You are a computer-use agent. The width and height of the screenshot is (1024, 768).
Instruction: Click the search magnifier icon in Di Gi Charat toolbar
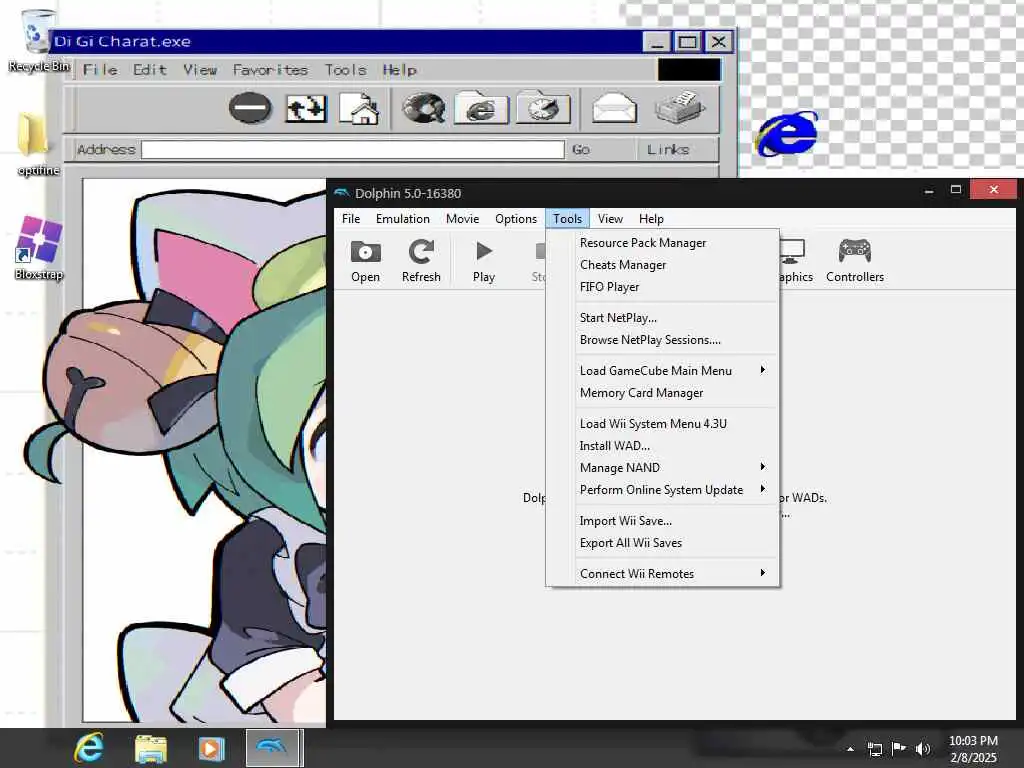423,108
